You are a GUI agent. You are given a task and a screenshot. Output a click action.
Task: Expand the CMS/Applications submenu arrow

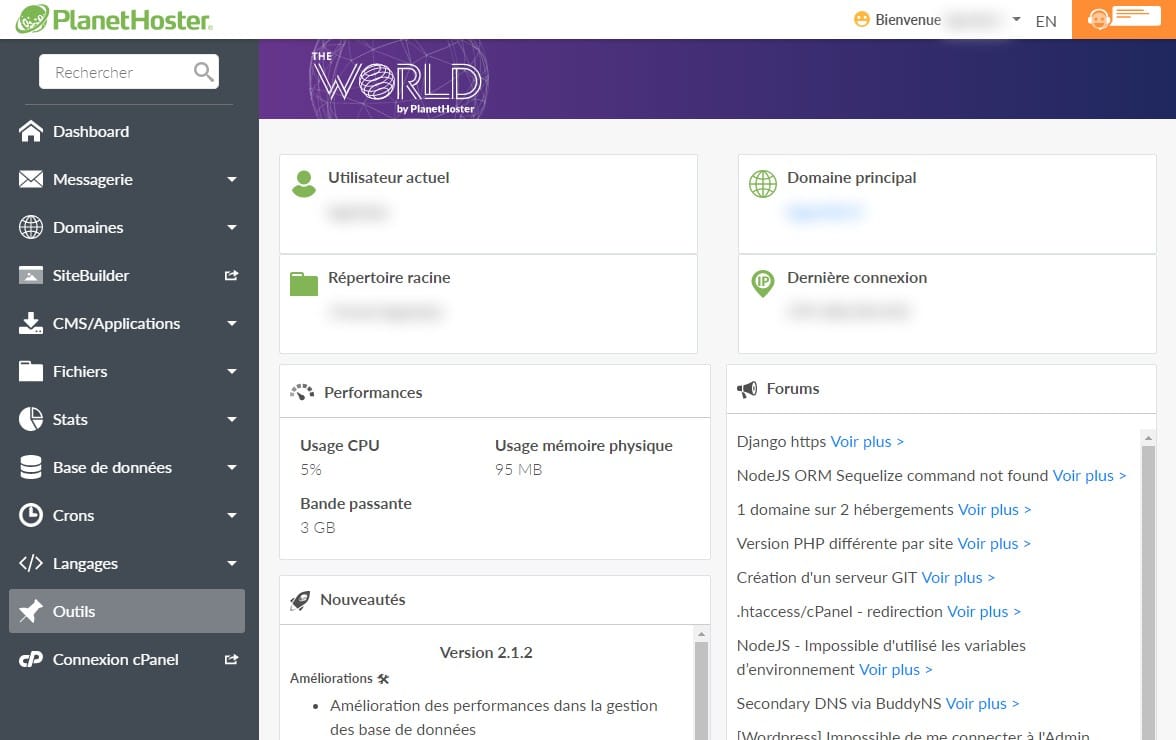point(232,324)
